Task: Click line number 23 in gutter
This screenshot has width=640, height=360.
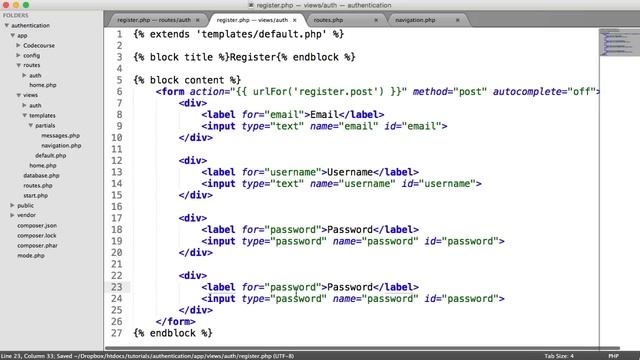Action: [x=116, y=287]
